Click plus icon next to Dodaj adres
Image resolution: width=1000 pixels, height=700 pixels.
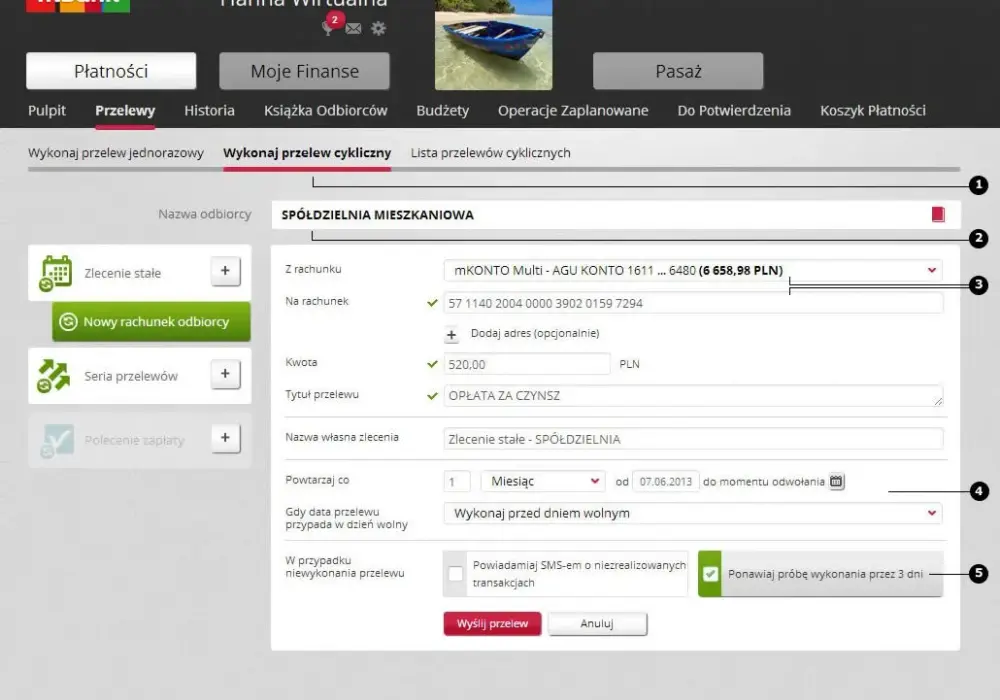point(451,334)
